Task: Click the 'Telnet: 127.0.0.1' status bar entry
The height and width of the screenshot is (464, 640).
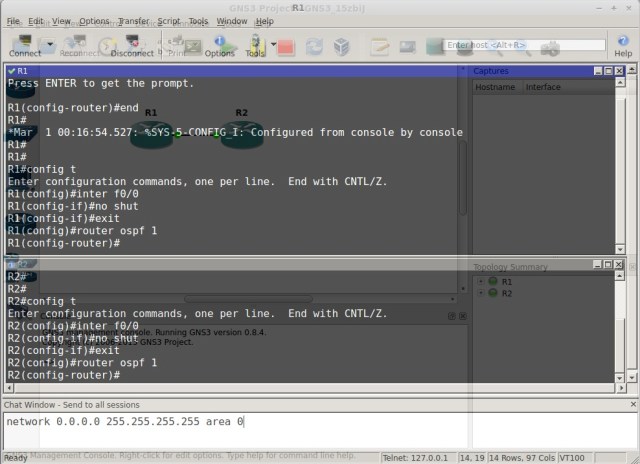Action: 415,458
